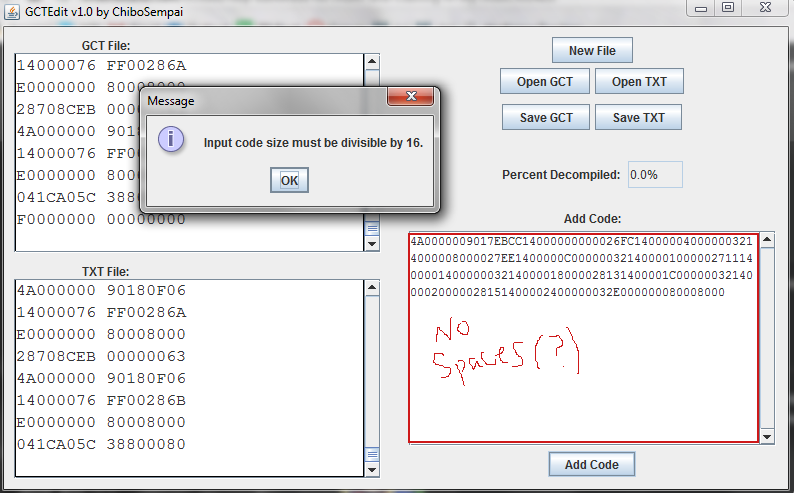Click OK in the Message dialog
Viewport: 794px width, 493px height.
[289, 180]
